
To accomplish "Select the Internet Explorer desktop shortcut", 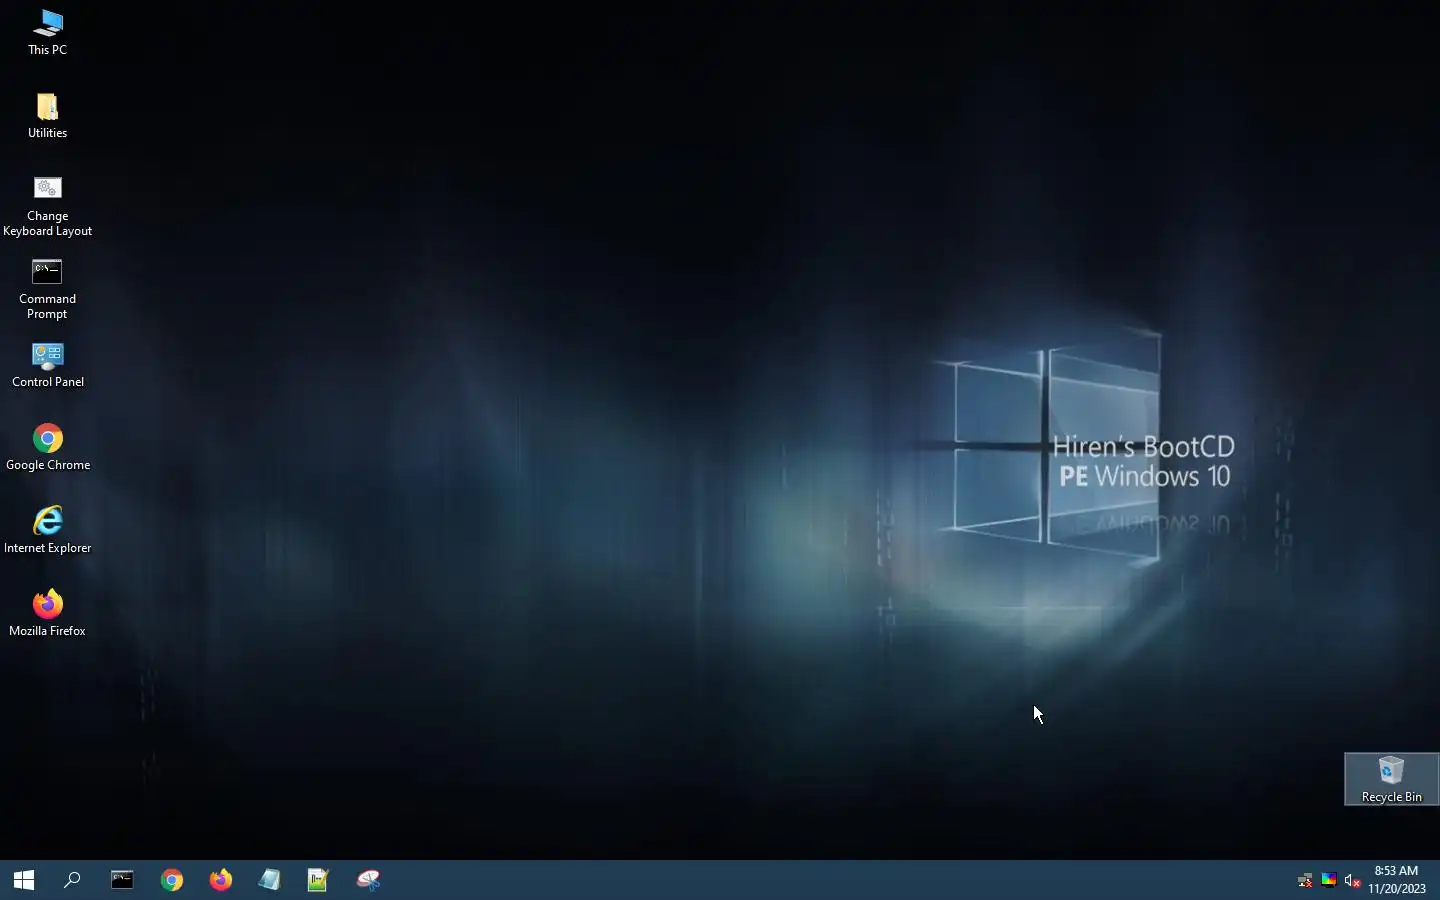I will 47,531.
